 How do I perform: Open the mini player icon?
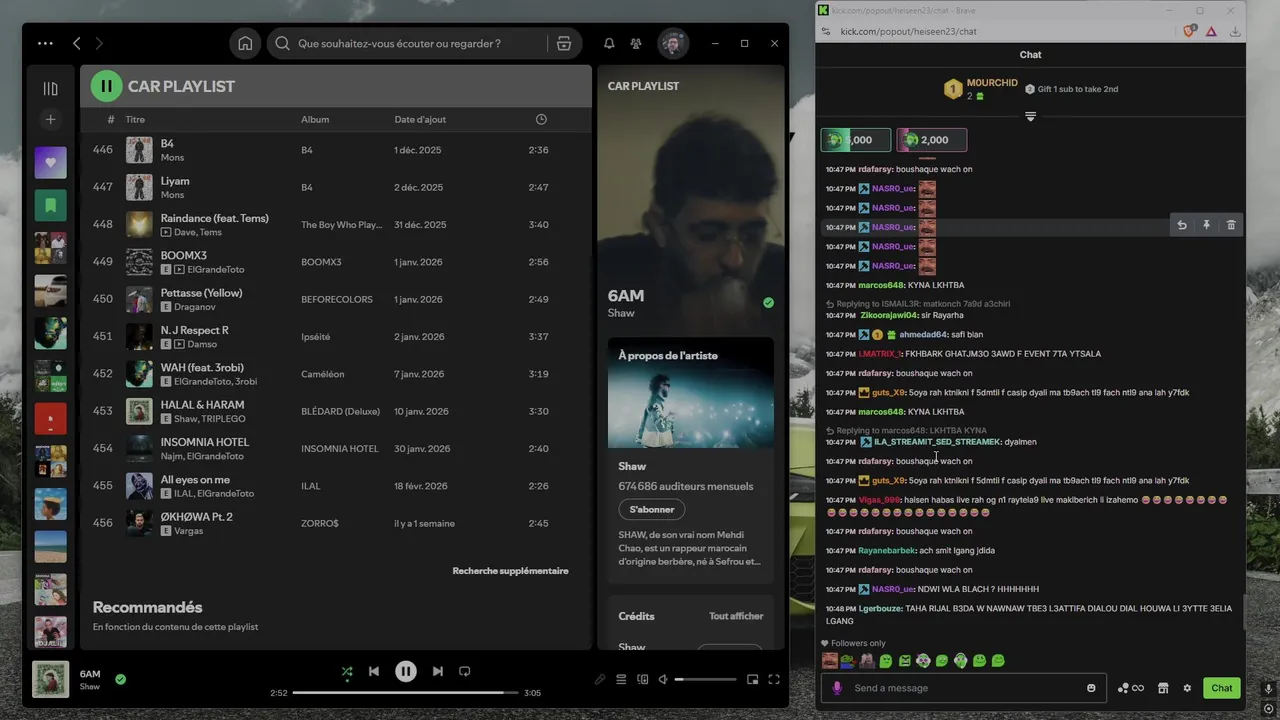coord(753,679)
